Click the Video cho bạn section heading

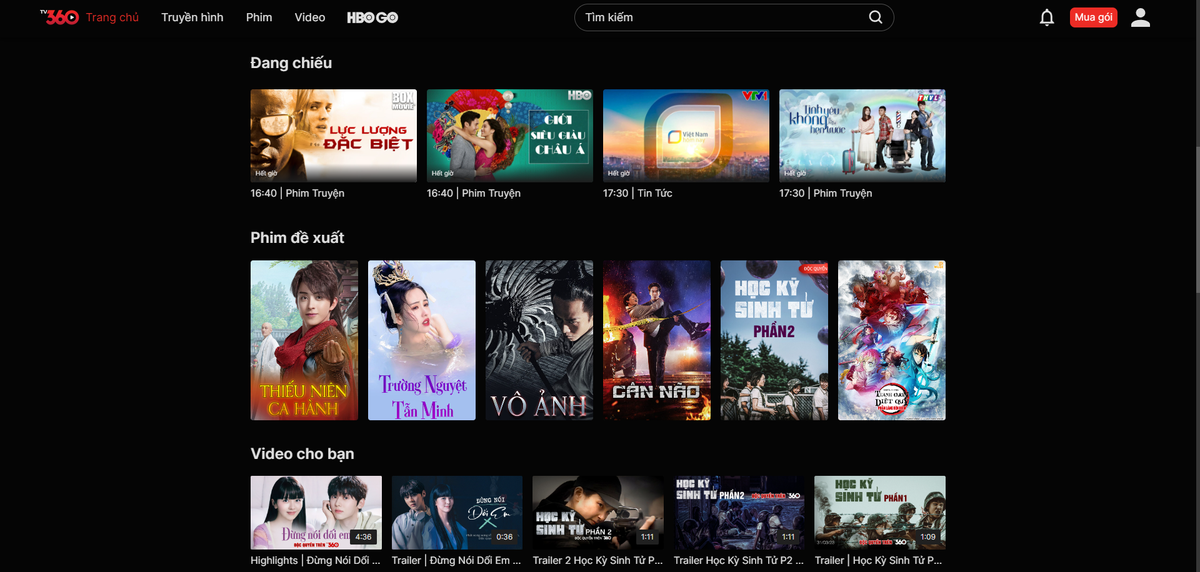pos(302,454)
